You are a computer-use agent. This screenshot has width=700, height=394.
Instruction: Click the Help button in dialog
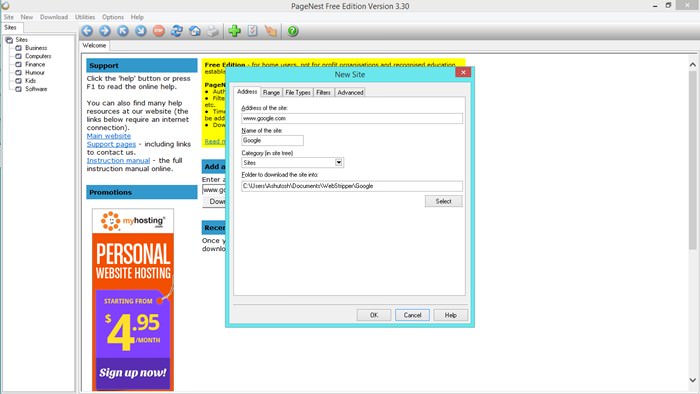[x=450, y=315]
